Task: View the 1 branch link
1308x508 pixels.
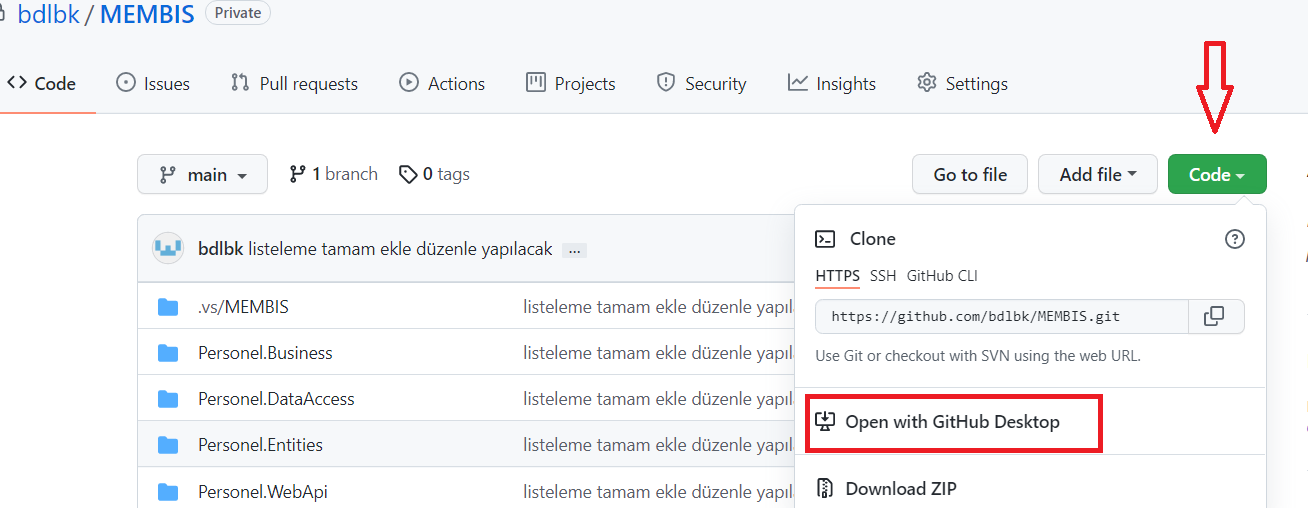Action: (x=333, y=174)
